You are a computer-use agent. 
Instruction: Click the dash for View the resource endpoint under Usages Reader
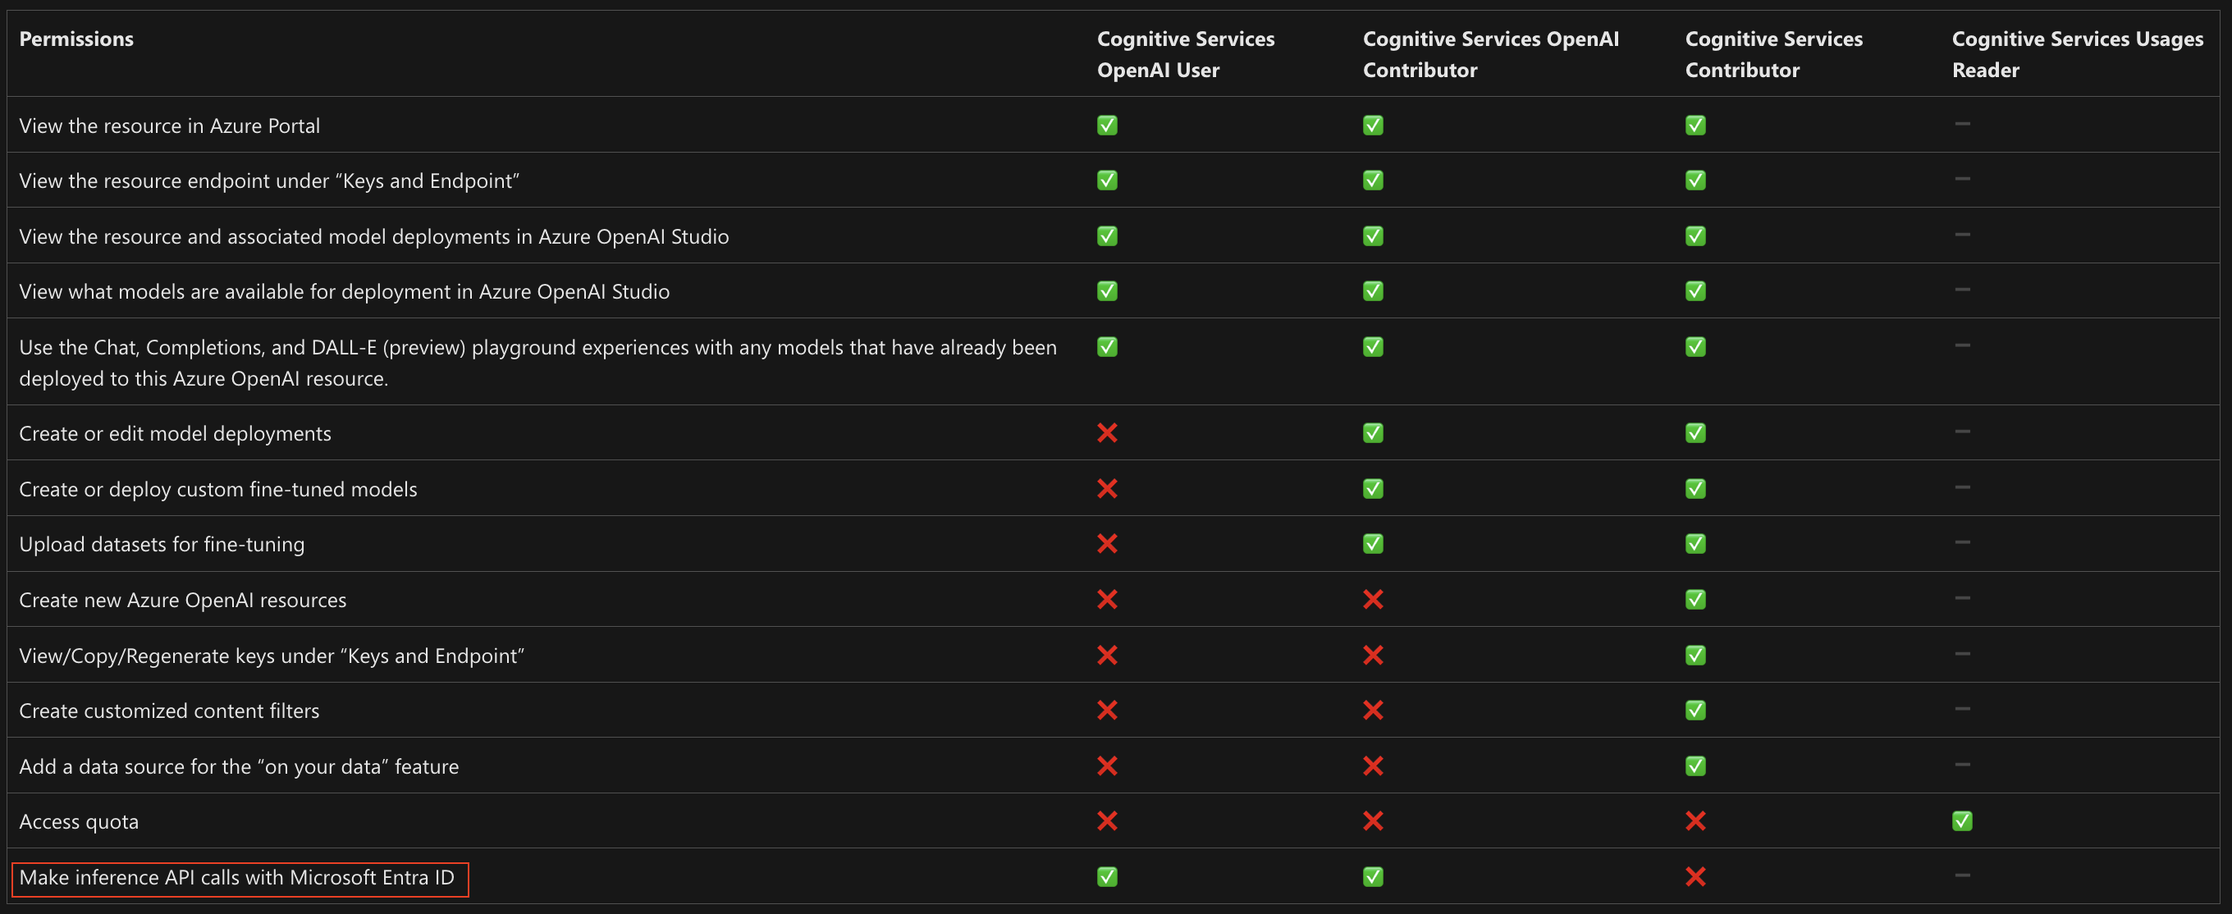pyautogui.click(x=1962, y=180)
